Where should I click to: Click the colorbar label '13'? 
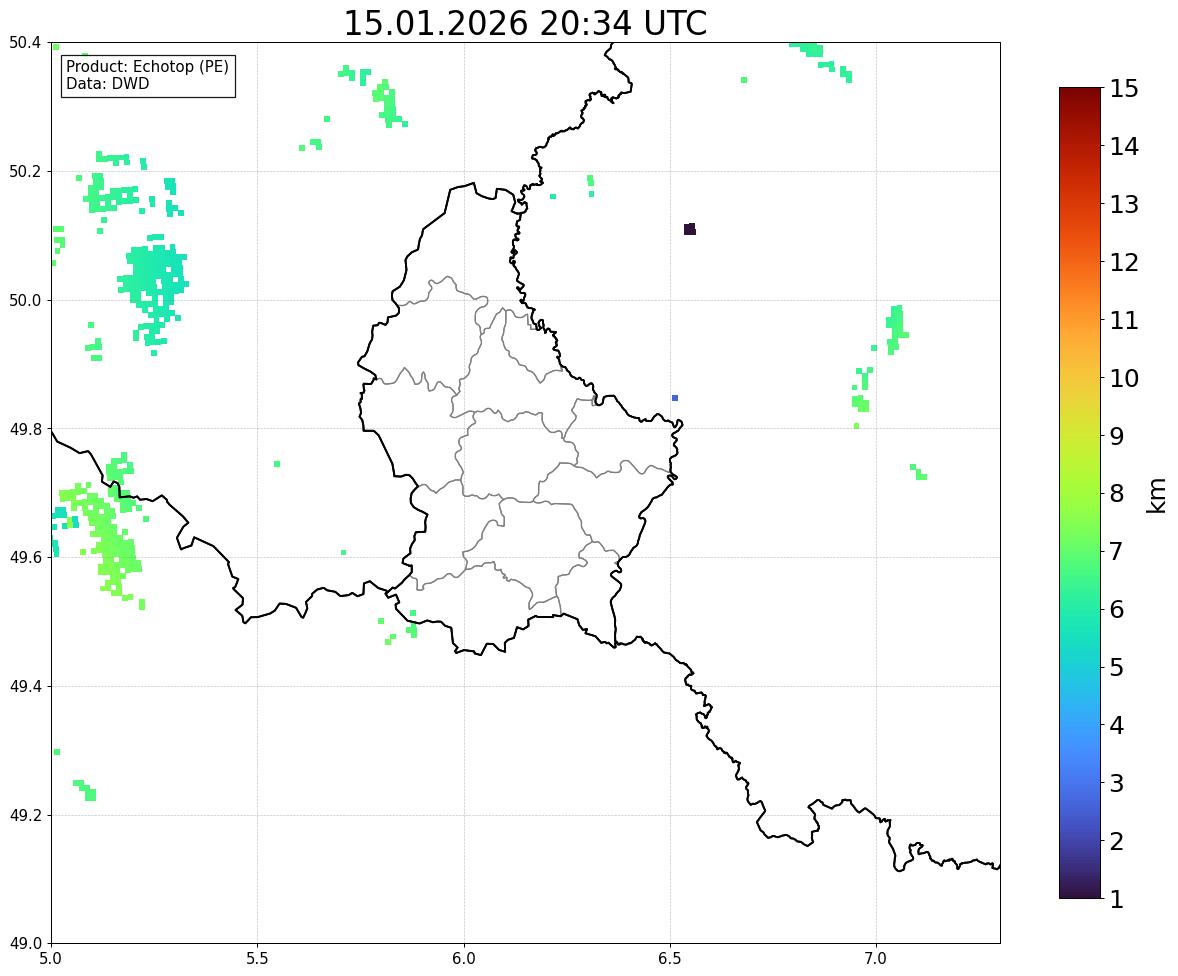(x=1124, y=204)
